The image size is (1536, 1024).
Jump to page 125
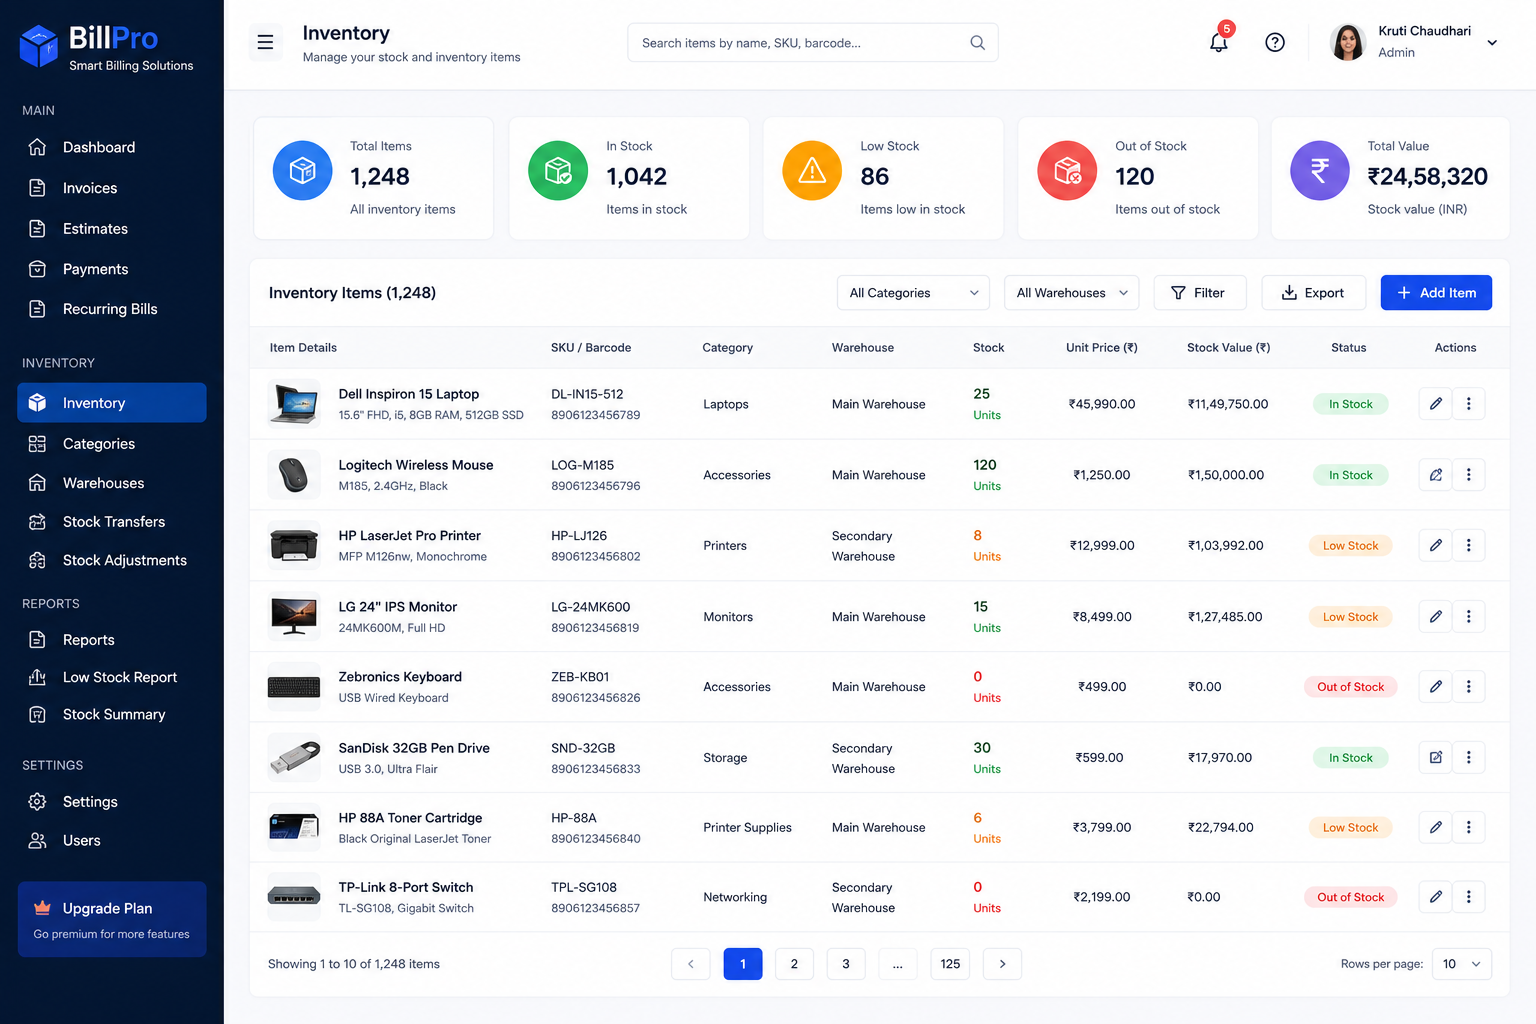coord(950,964)
